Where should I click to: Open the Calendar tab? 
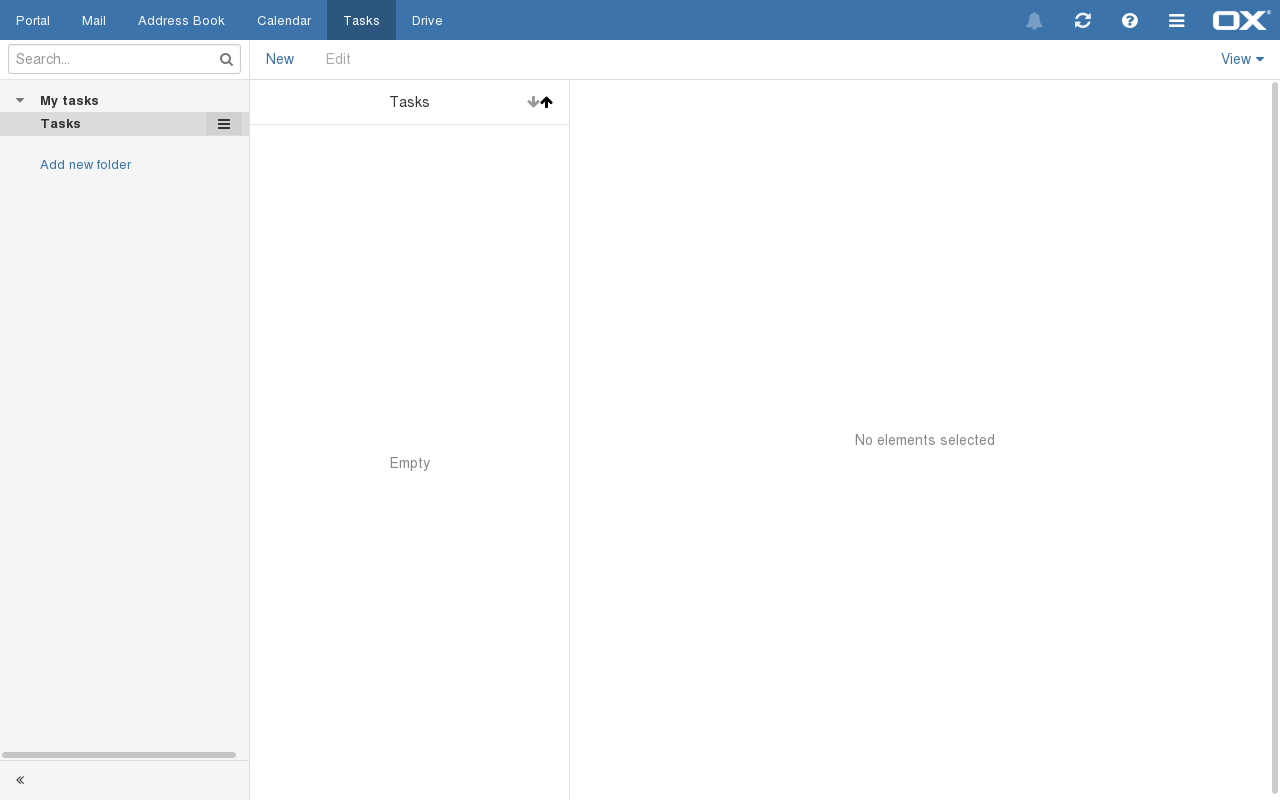tap(284, 20)
